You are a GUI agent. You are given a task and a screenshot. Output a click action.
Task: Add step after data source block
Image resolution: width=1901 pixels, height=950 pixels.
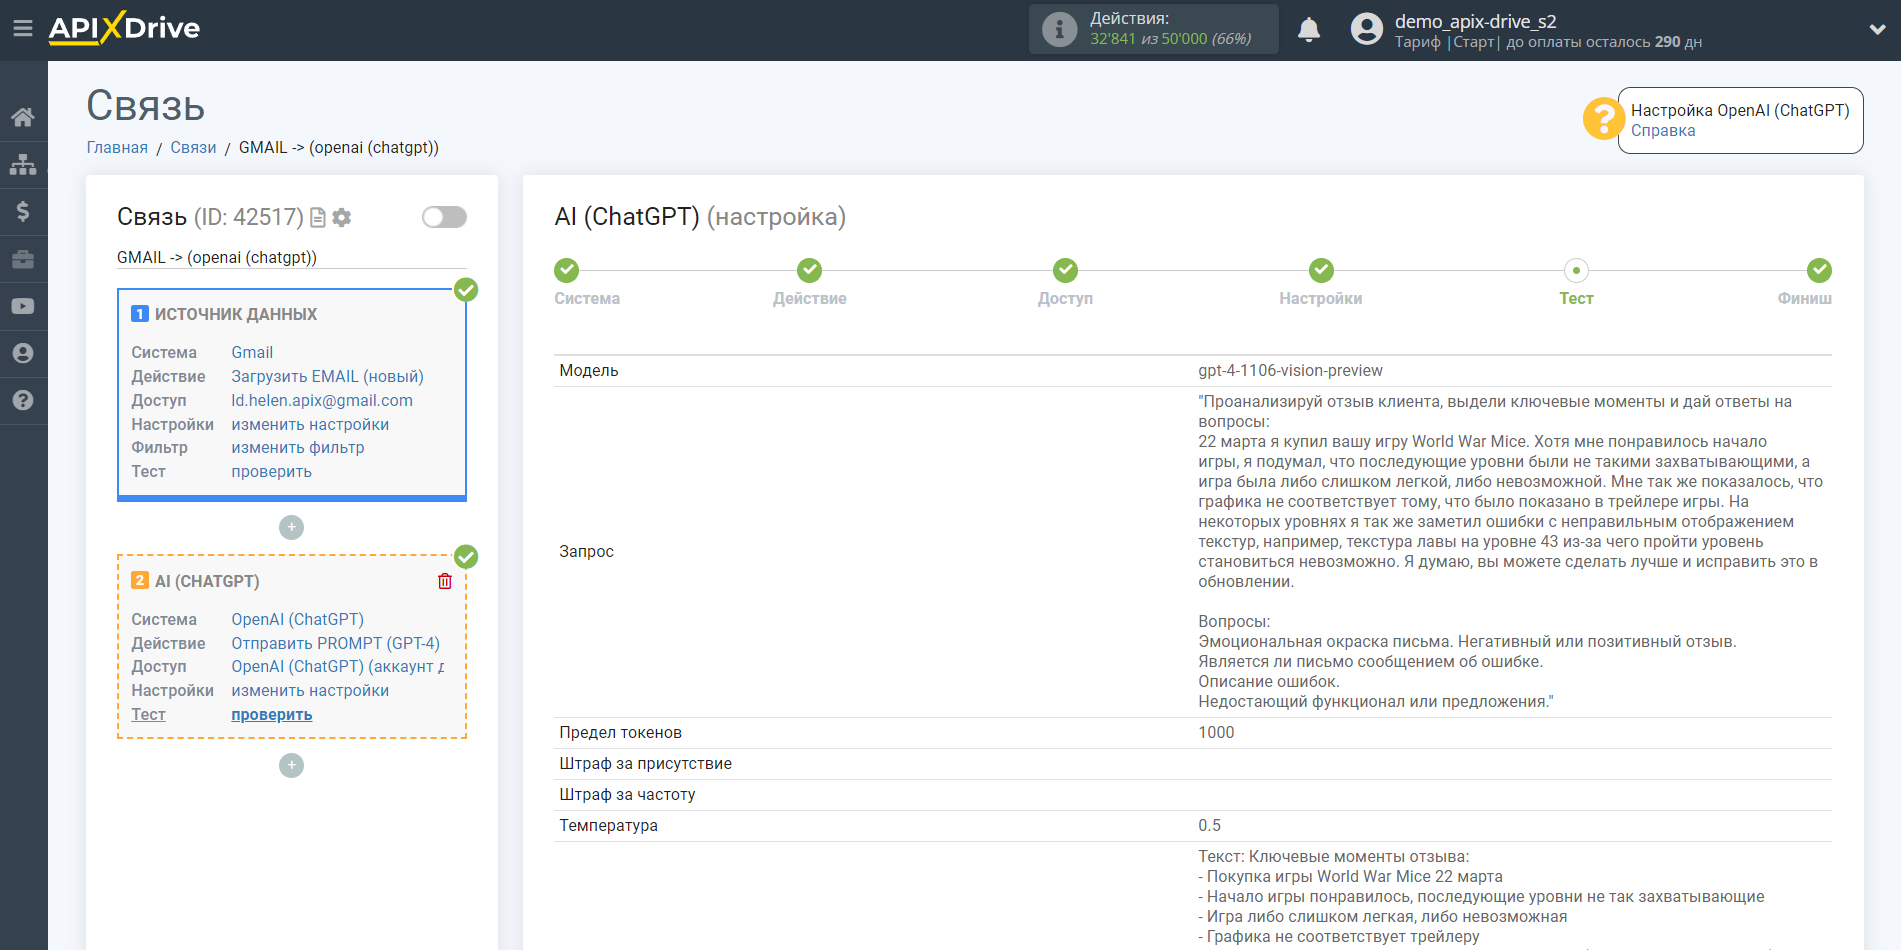pos(291,527)
